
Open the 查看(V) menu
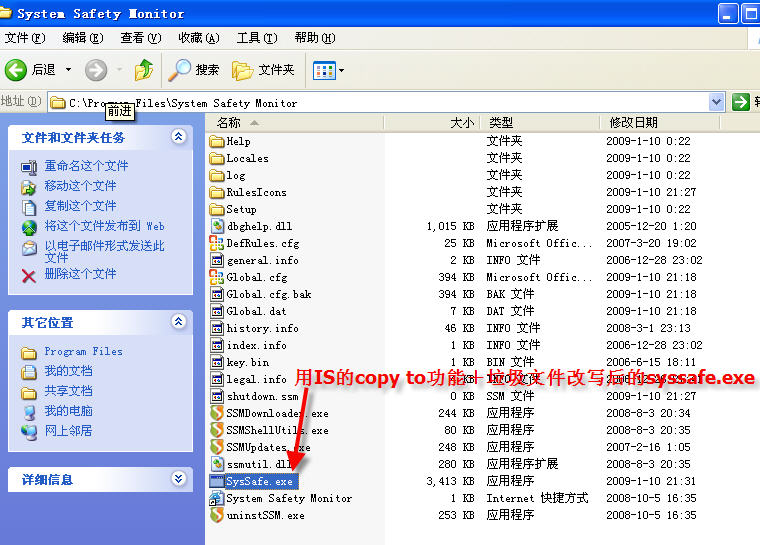pos(141,38)
